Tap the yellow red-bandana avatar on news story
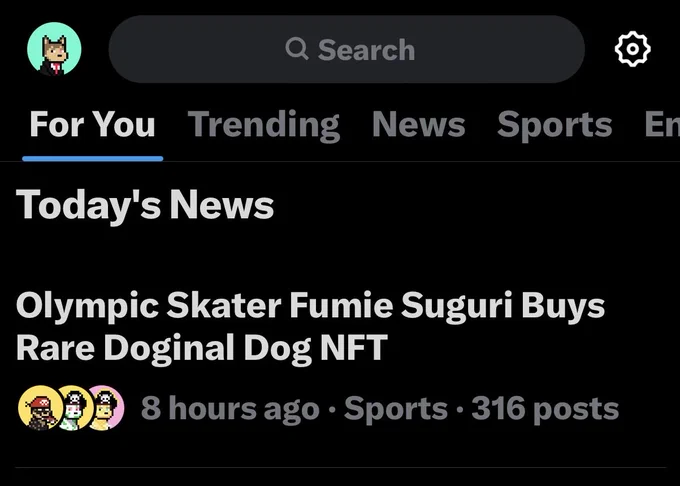Screen dimensions: 680x486 pyautogui.click(x=40, y=408)
